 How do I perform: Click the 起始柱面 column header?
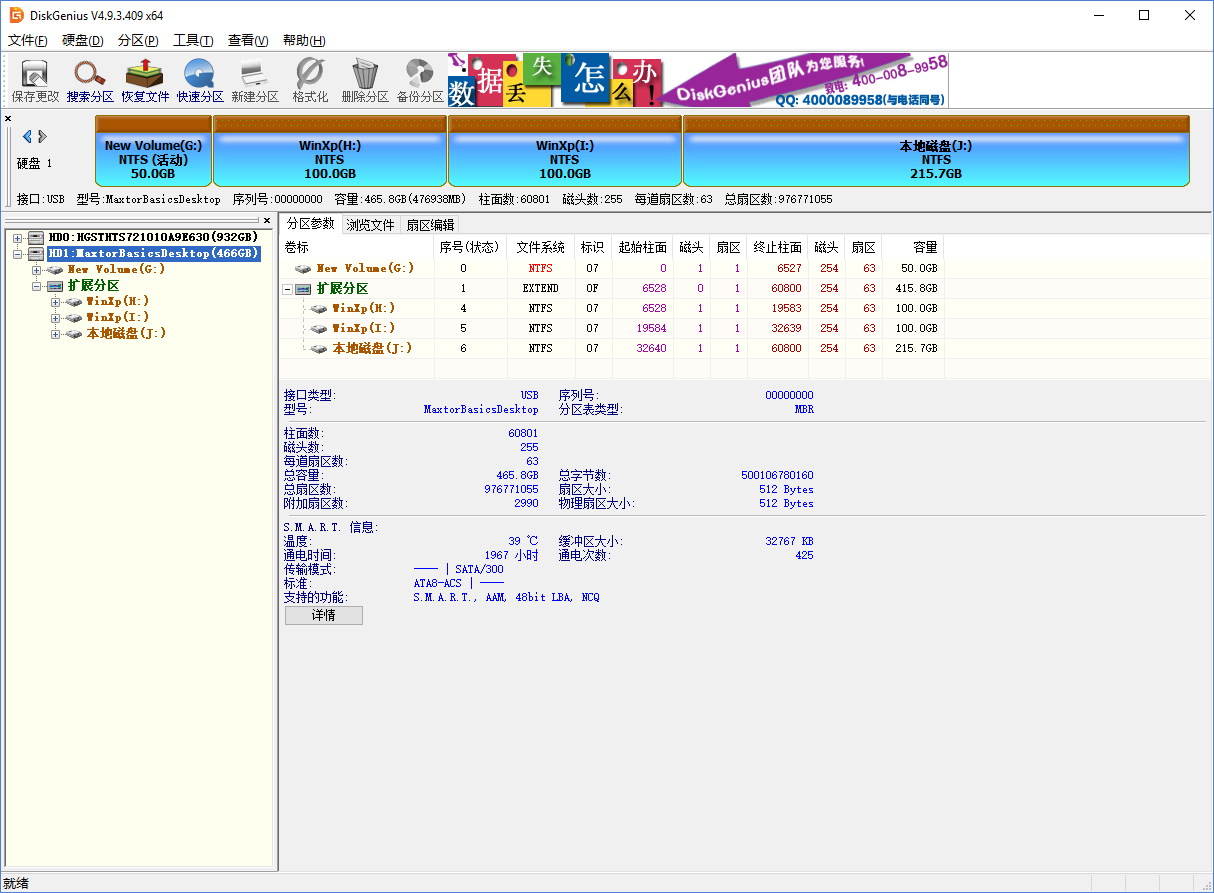click(642, 247)
